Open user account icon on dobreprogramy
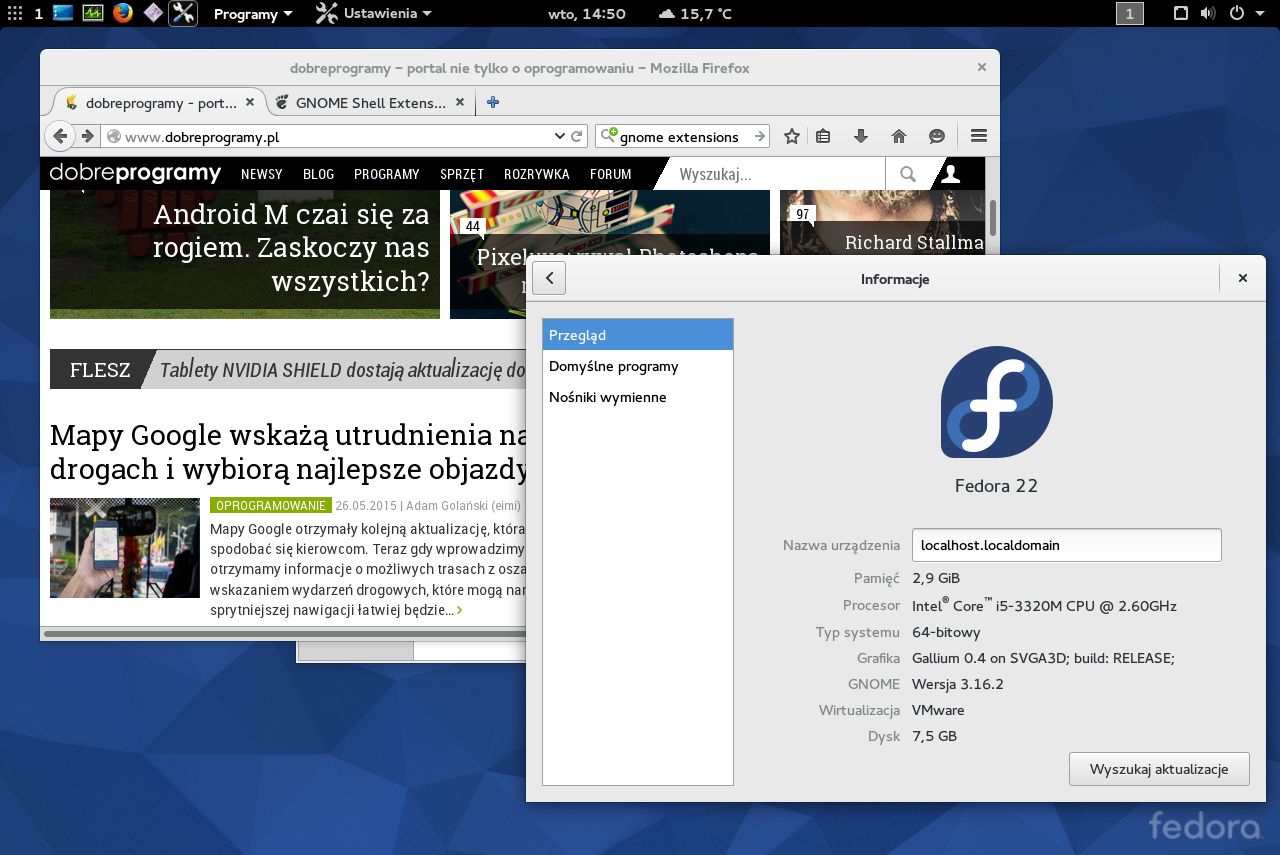Screen dimensions: 1280x855 pyautogui.click(x=951, y=174)
